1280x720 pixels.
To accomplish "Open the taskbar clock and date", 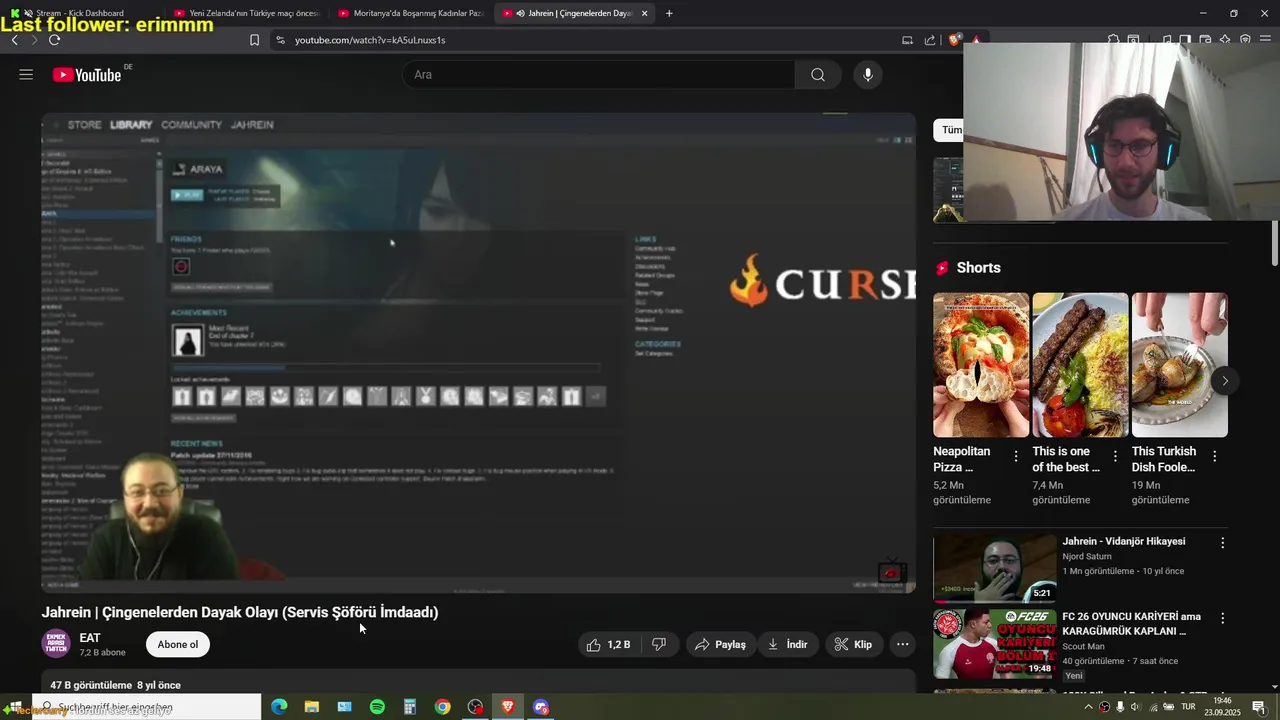I will (1222, 707).
